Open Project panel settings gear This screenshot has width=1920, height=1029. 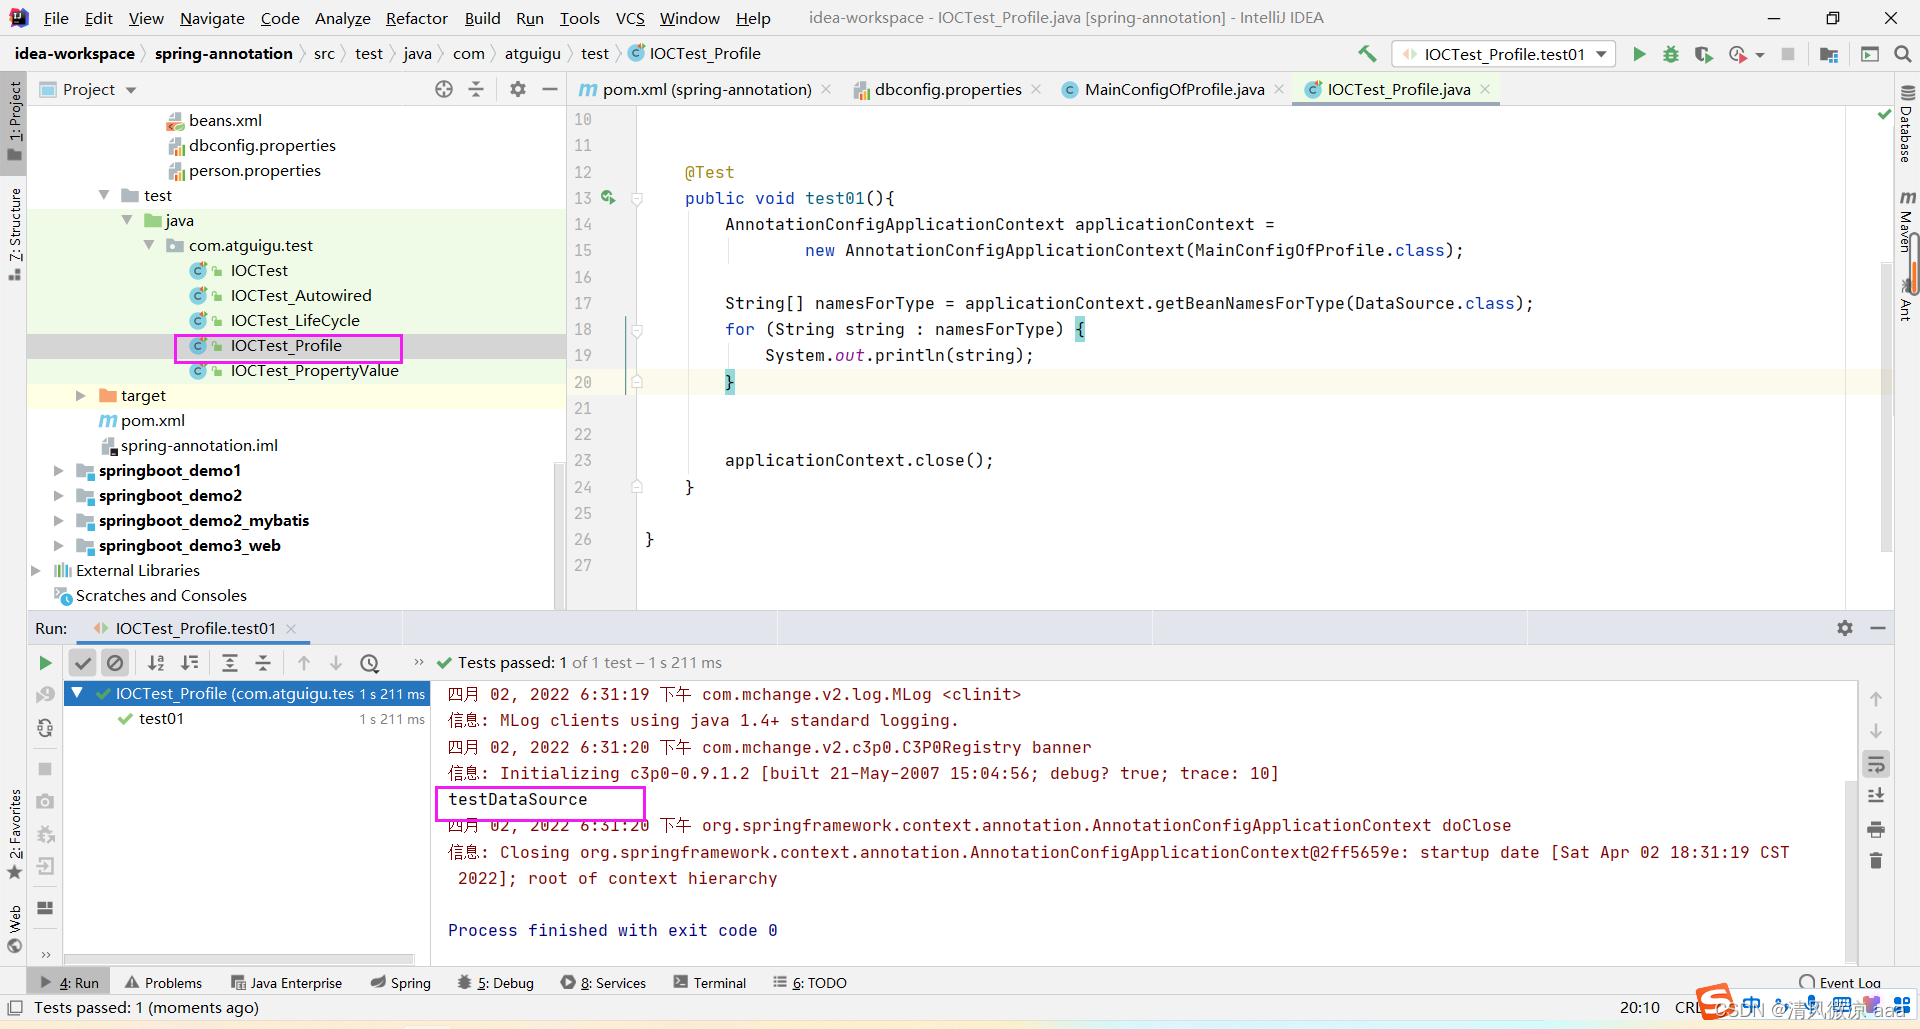tap(517, 89)
